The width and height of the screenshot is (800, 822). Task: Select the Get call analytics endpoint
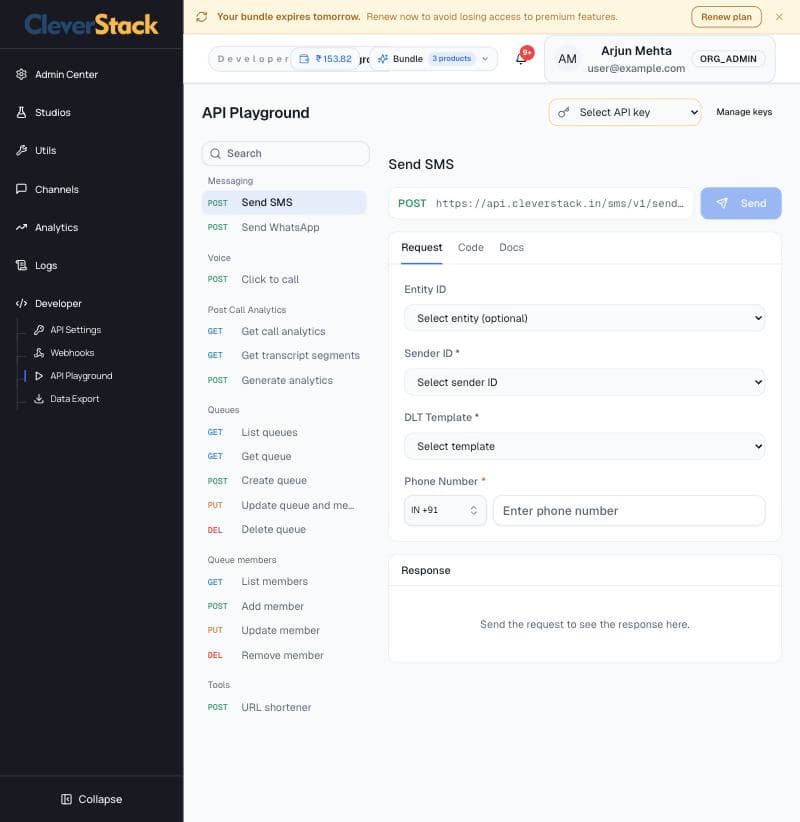point(284,331)
